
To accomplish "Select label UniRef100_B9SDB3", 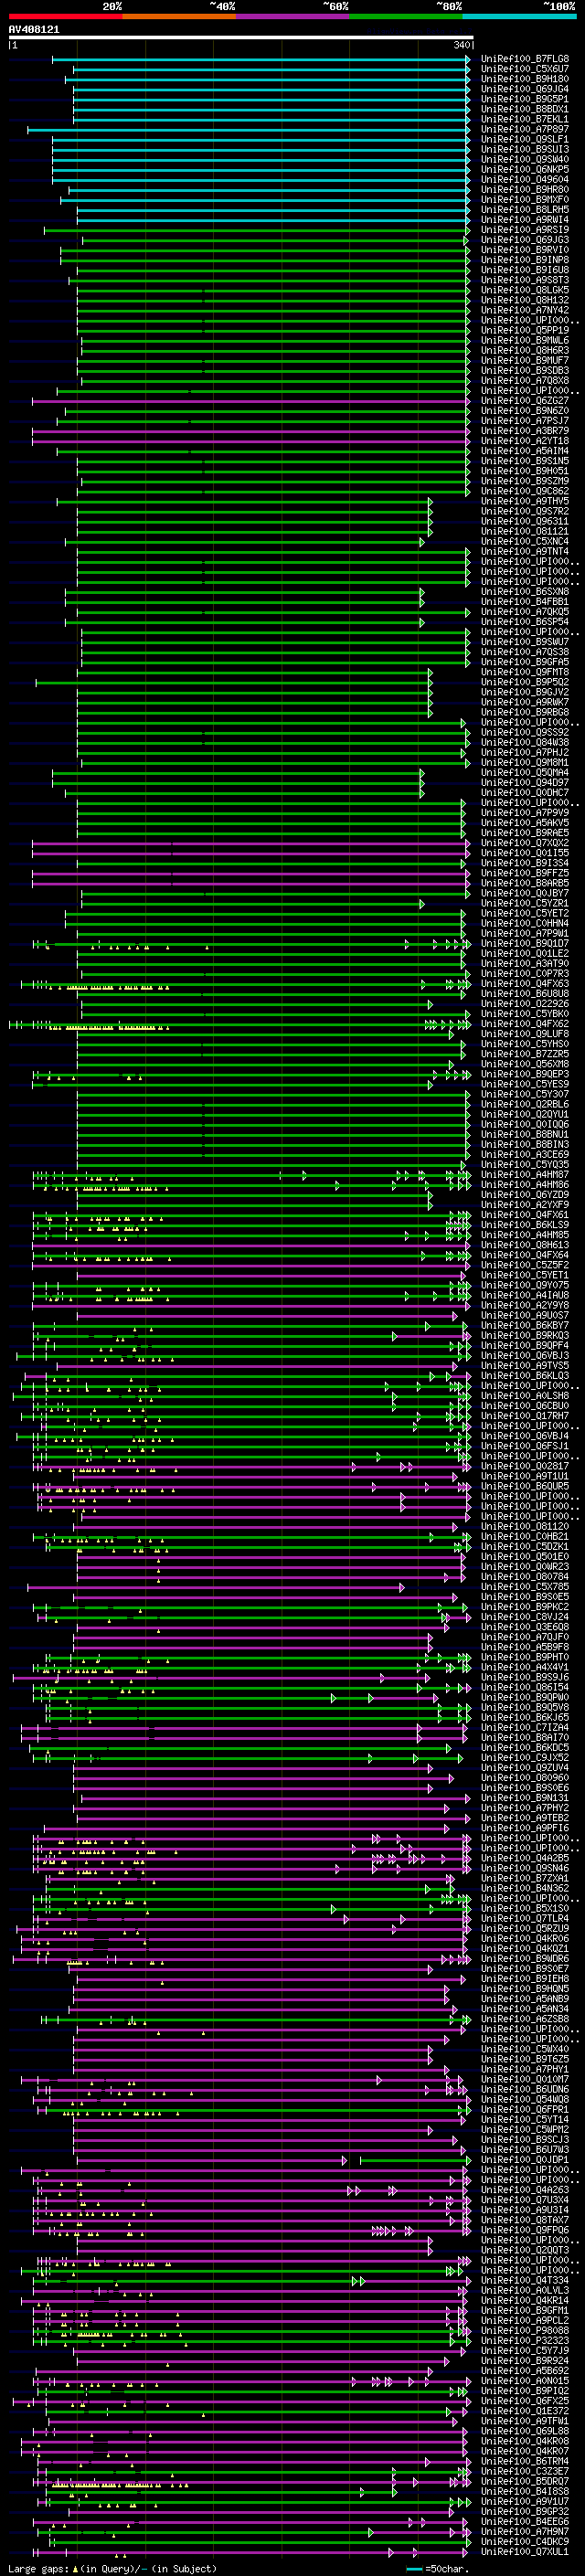I will coord(525,371).
